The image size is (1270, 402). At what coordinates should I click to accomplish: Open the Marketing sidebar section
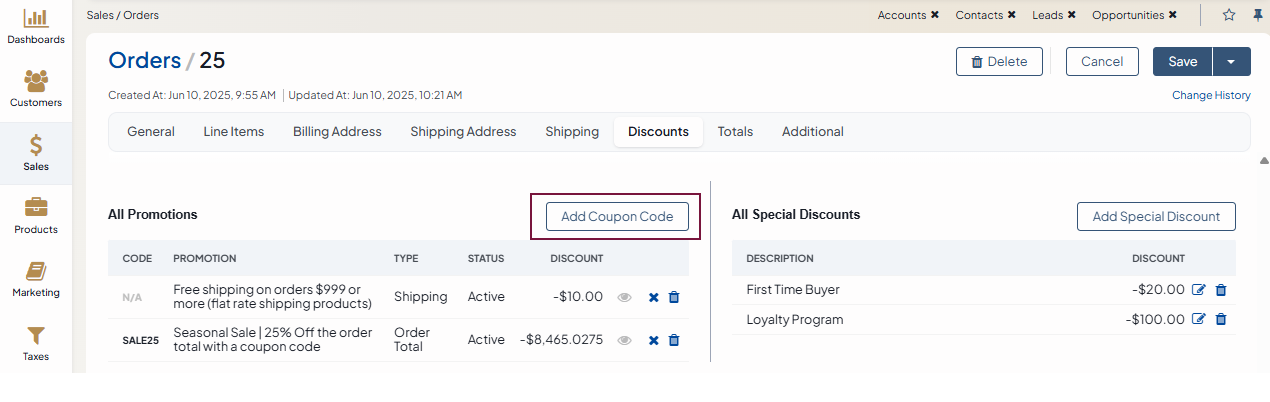click(x=36, y=272)
